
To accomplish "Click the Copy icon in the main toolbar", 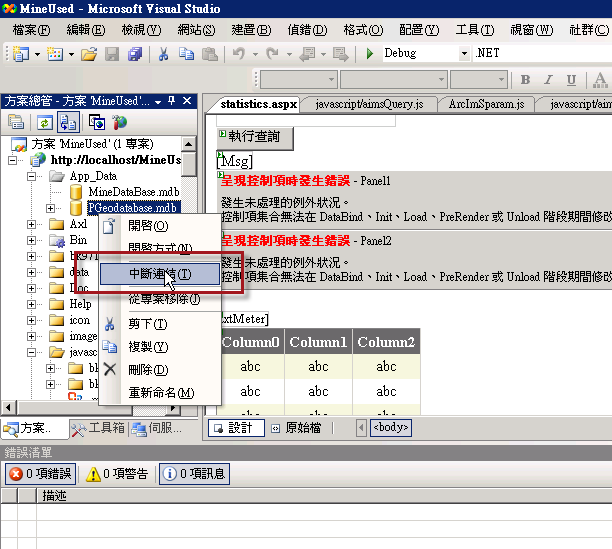I will coord(186,54).
